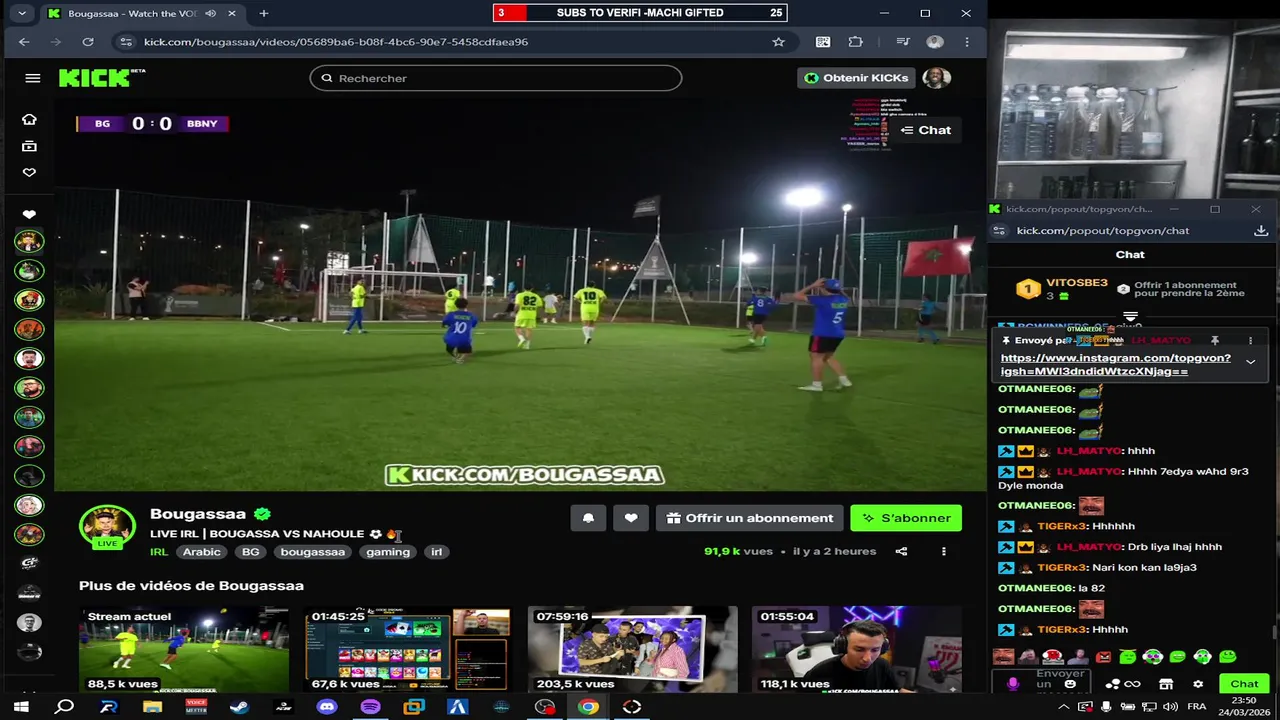
Task: Open the emoji picker smiley icon
Action: coord(1070,684)
